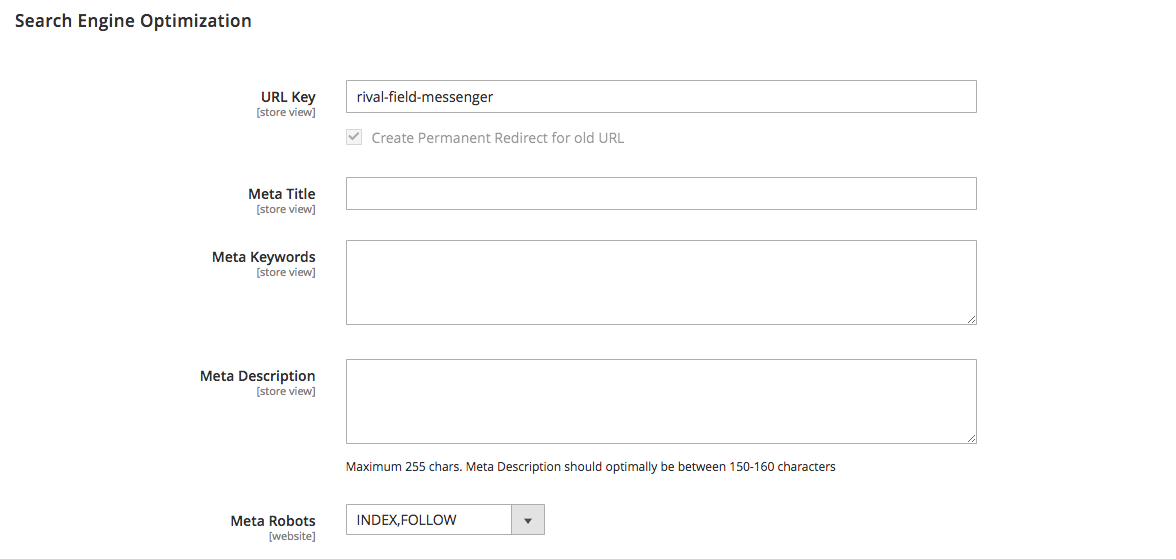Click the Meta Description resize grip icon
This screenshot has width=1176, height=559.
pyautogui.click(x=971, y=439)
